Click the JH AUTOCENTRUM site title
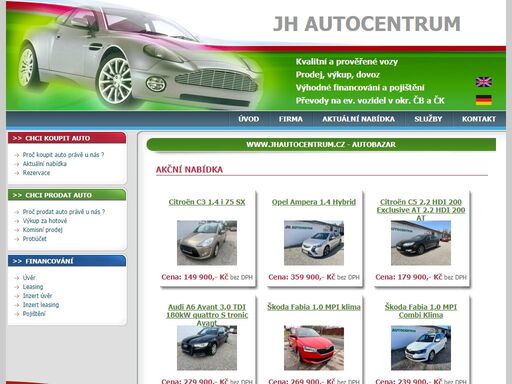 pos(367,24)
